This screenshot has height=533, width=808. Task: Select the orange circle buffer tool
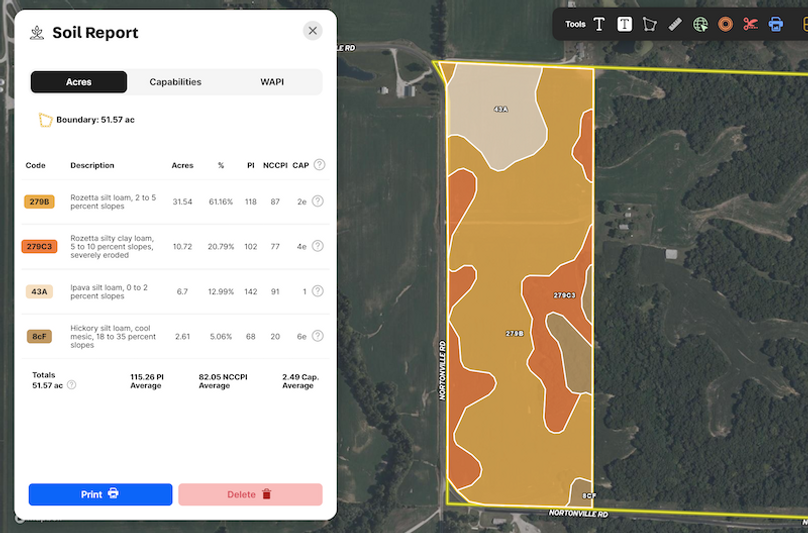pos(725,24)
